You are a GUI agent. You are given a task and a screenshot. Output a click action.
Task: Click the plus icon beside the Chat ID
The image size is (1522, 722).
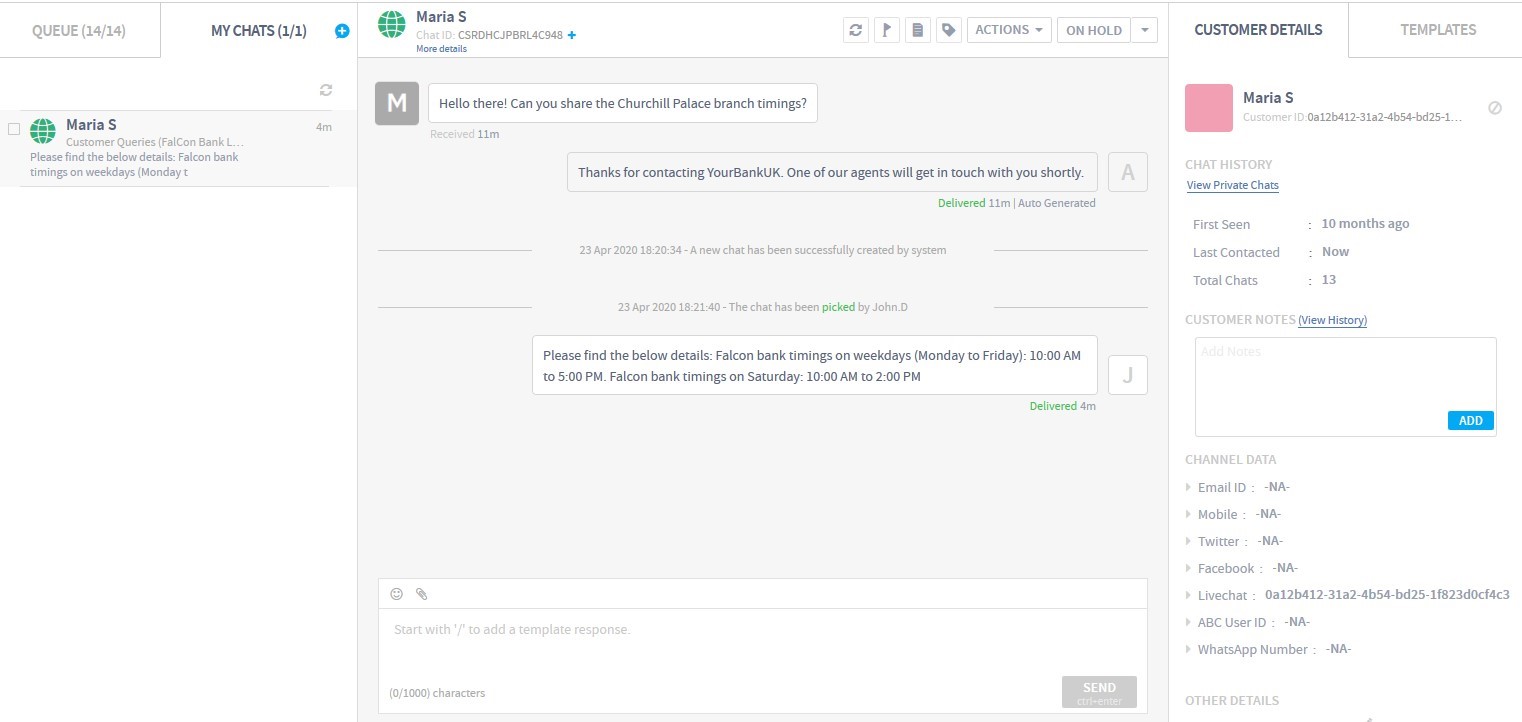coord(570,34)
